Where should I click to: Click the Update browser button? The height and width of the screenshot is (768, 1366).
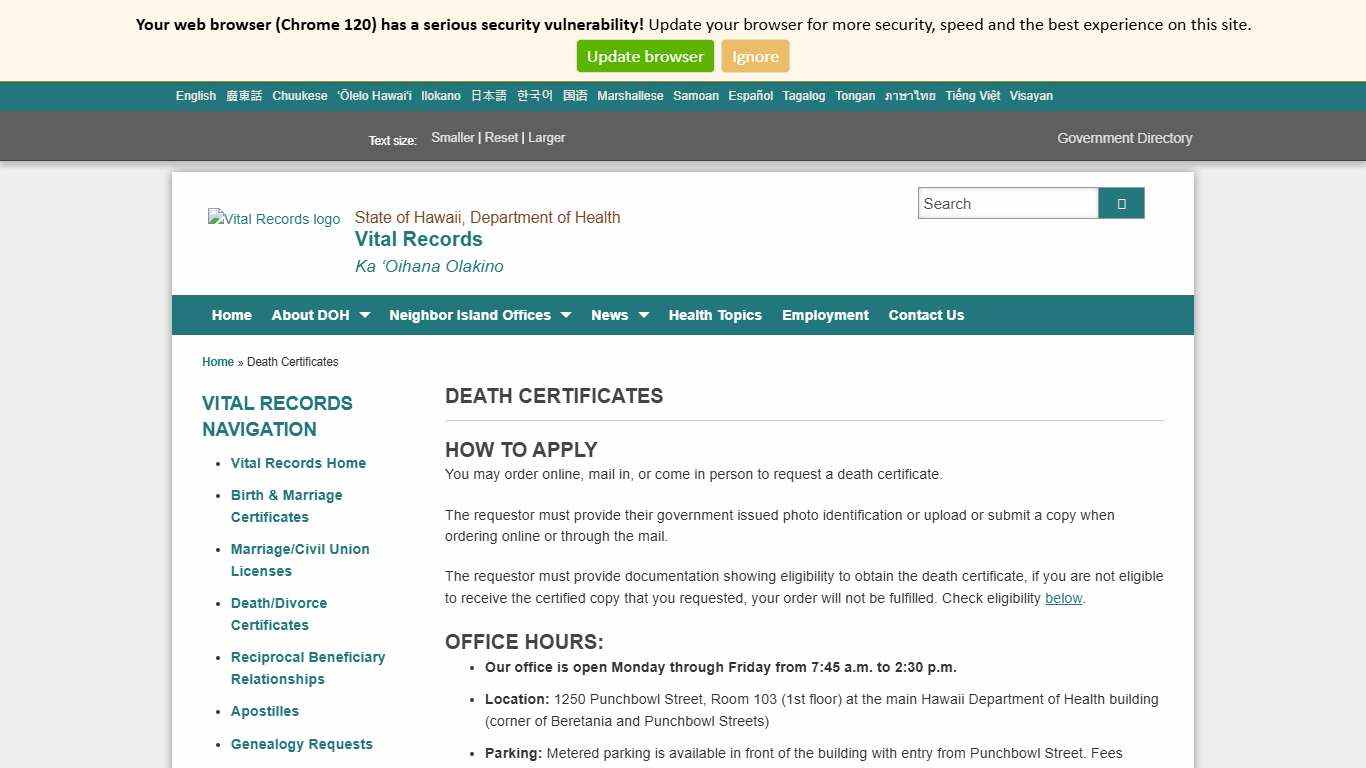coord(644,56)
